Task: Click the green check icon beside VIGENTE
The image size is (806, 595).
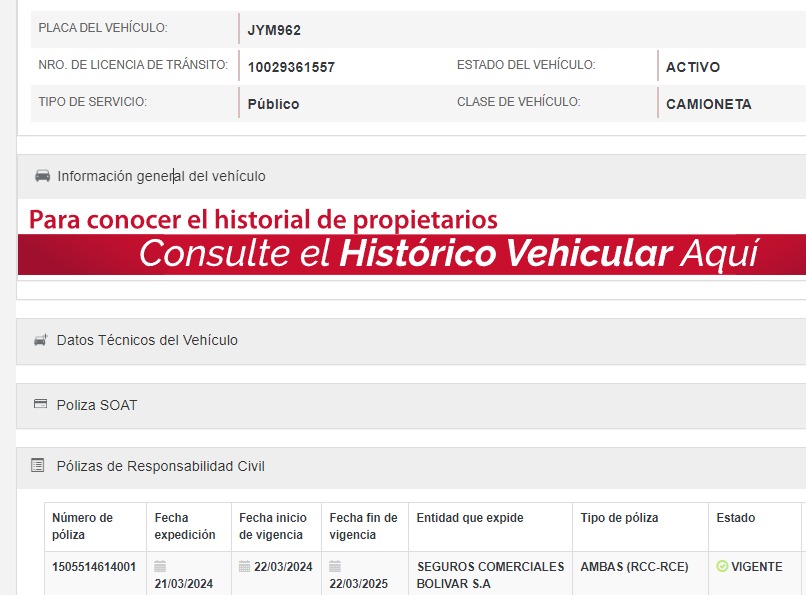Action: click(722, 567)
